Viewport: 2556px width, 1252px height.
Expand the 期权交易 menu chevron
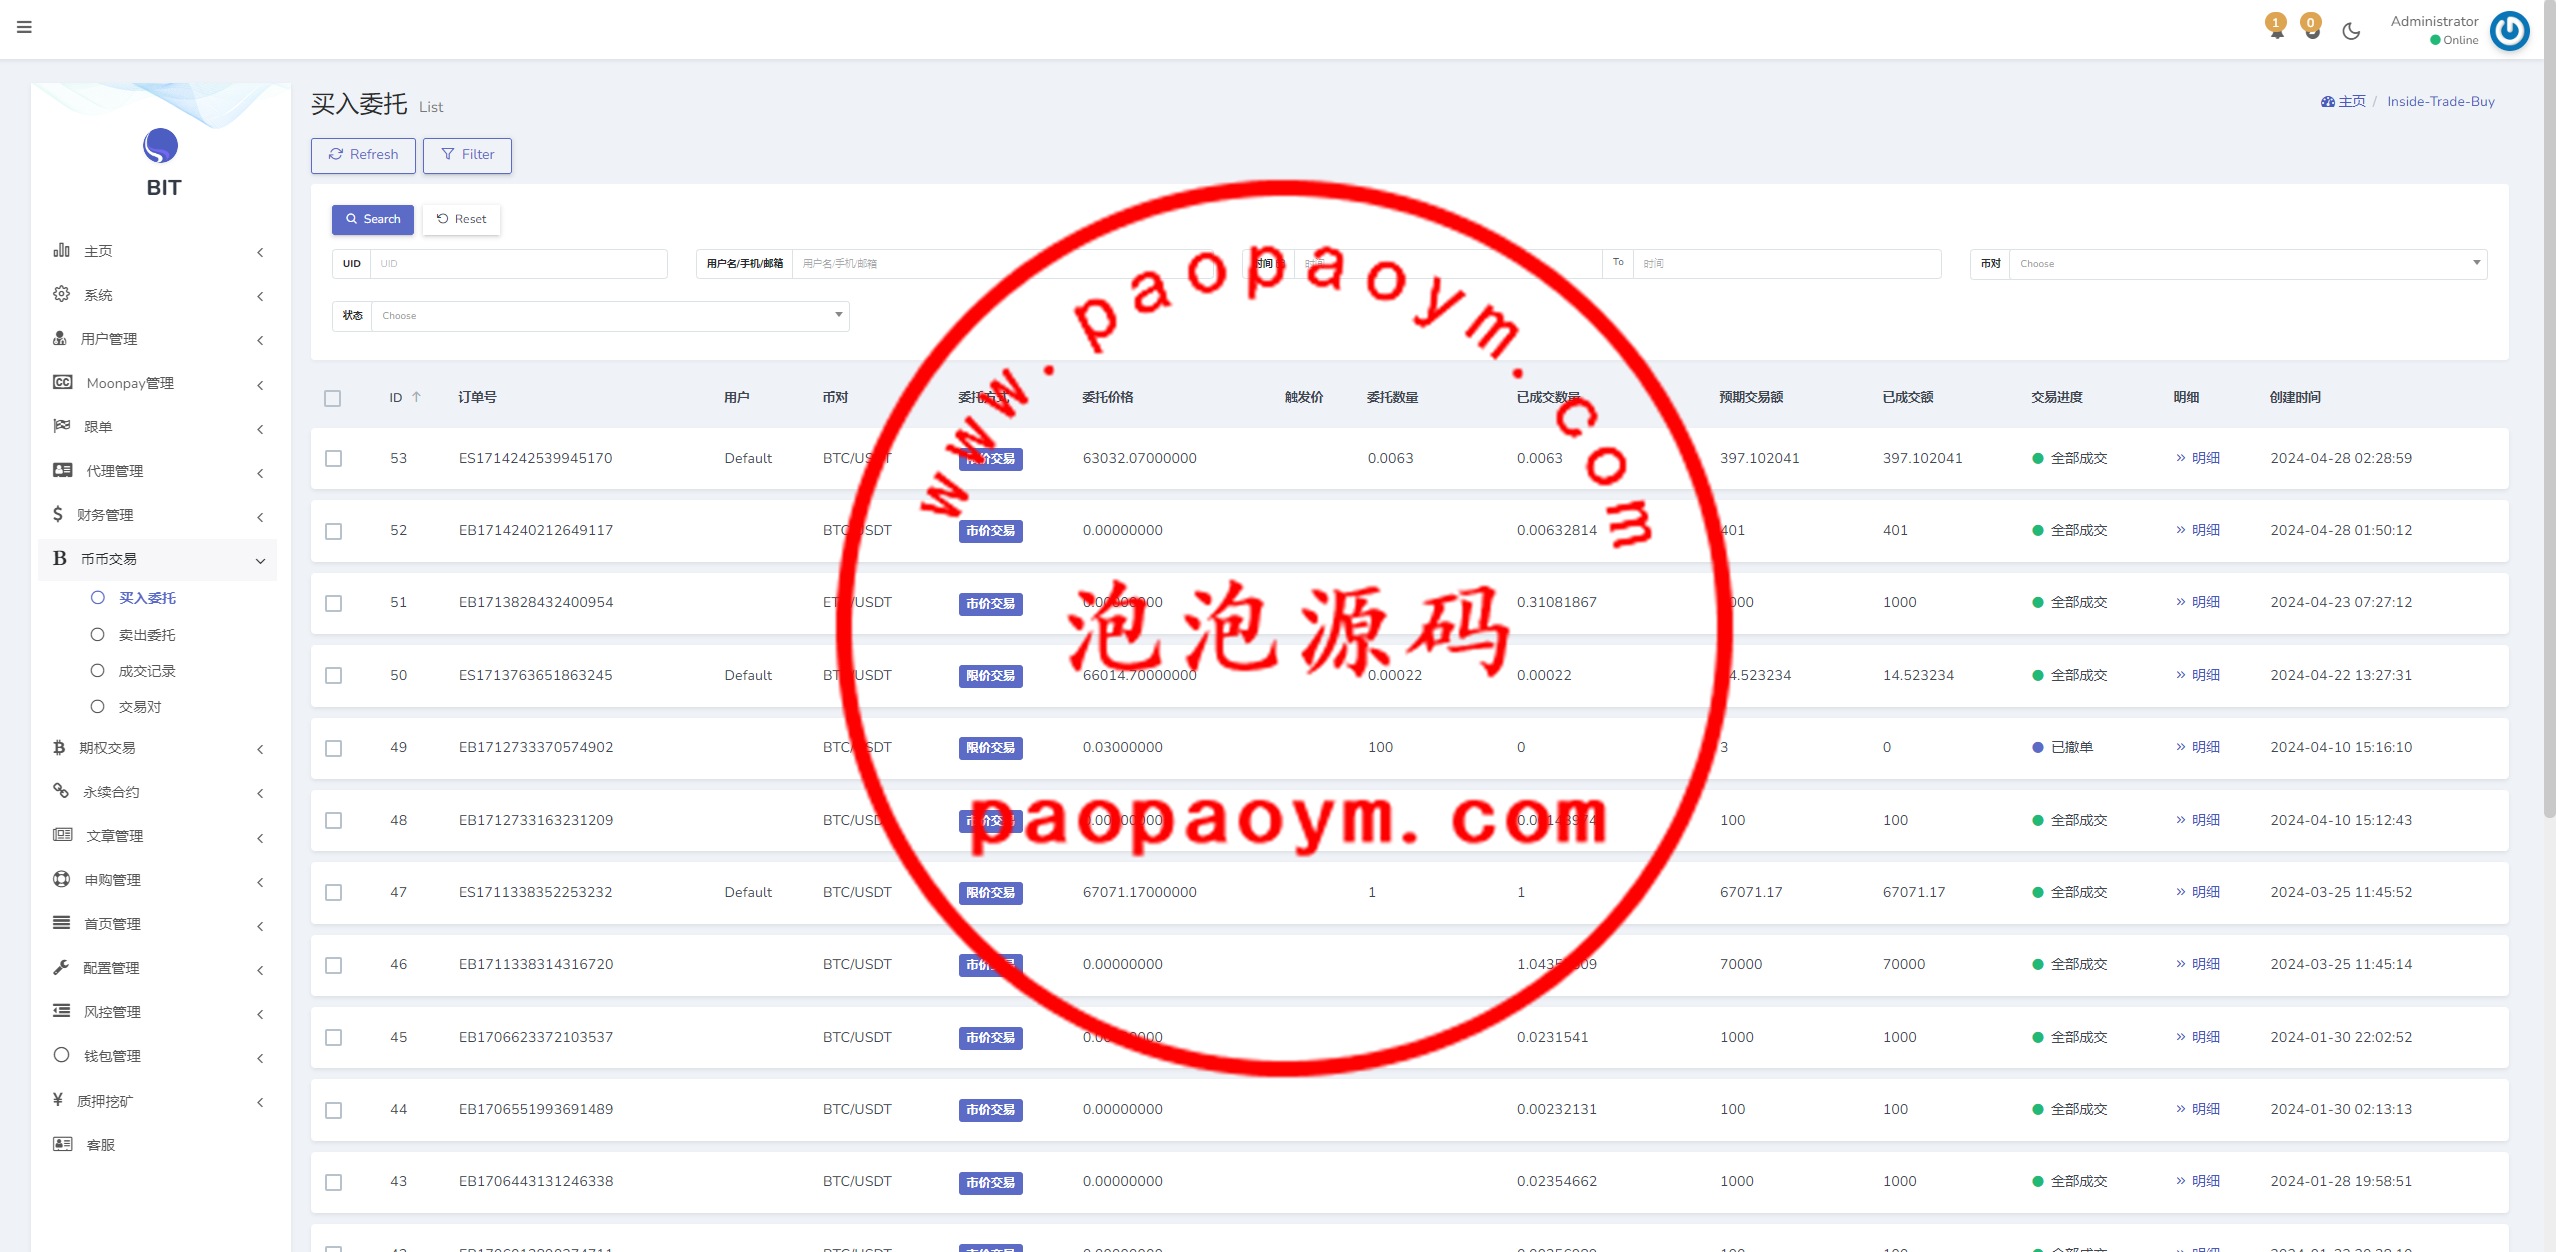click(260, 749)
